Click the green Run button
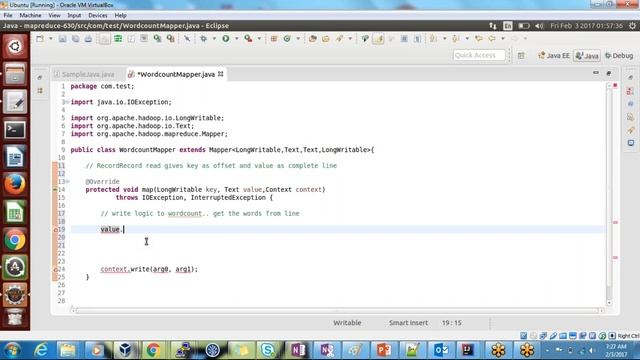The width and height of the screenshot is (640, 360). (226, 39)
